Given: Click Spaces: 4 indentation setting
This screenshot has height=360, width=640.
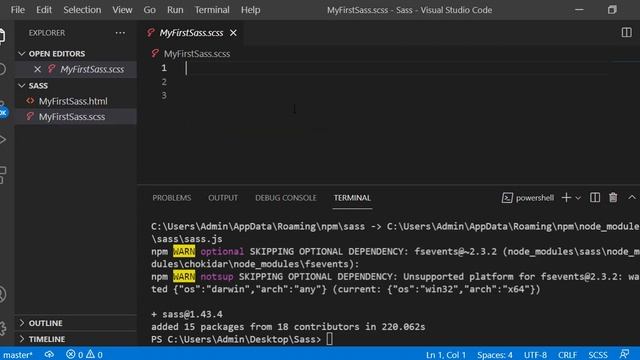Looking at the screenshot, I should click(495, 354).
